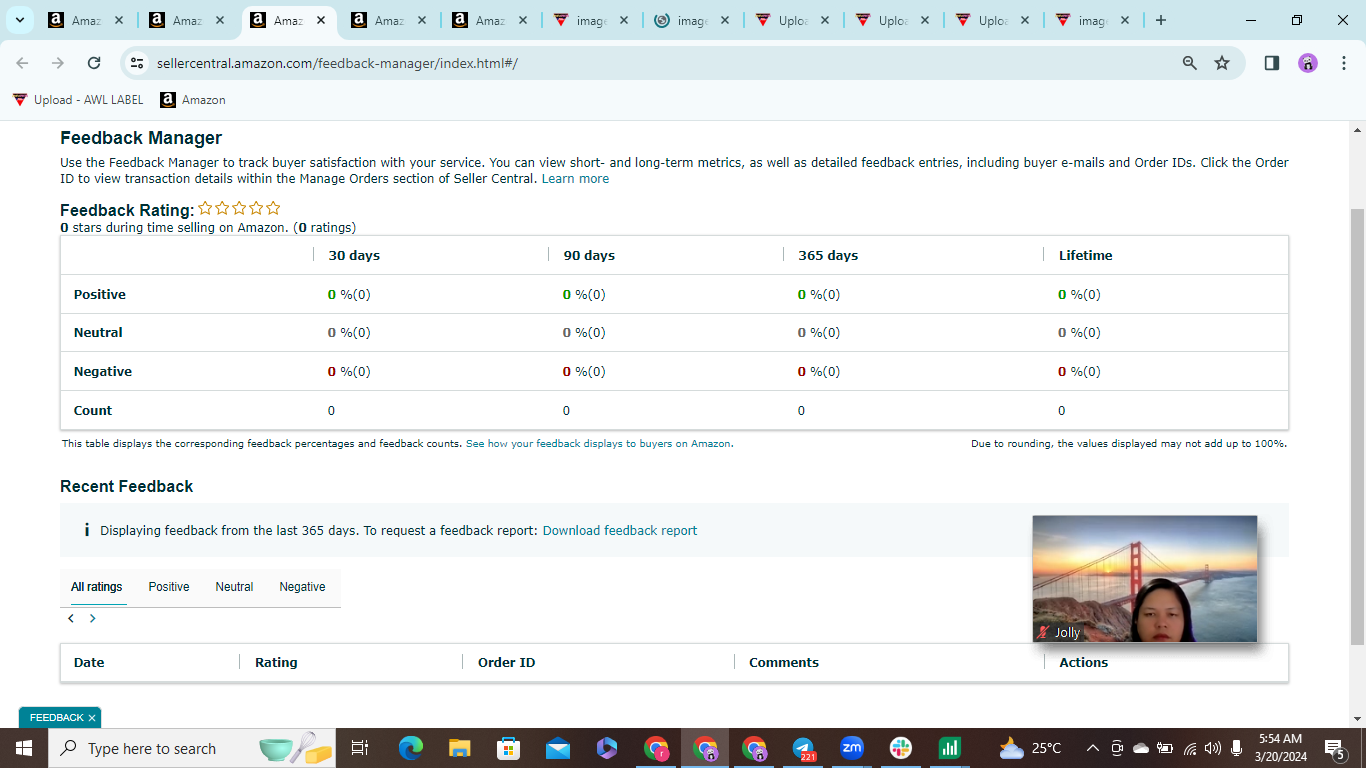Open the Windows notification center
Image resolution: width=1366 pixels, height=768 pixels.
click(x=1334, y=748)
